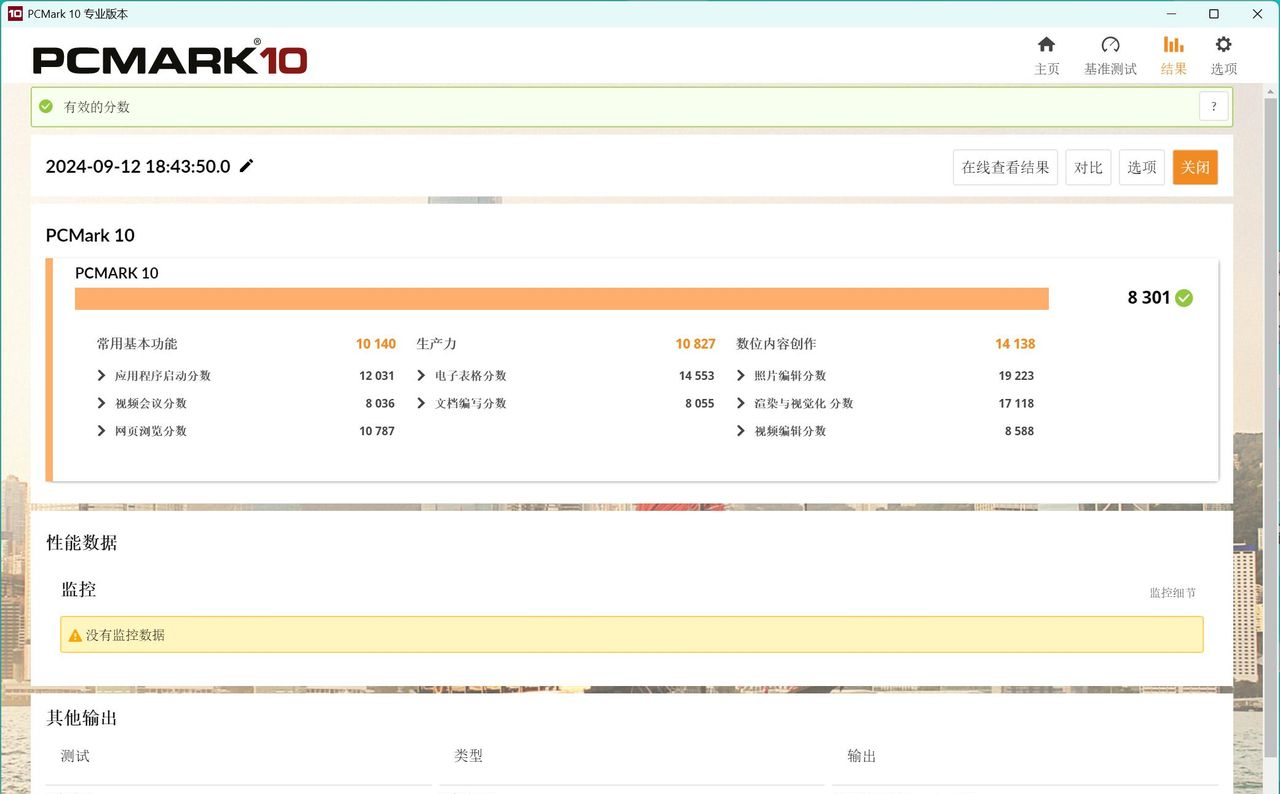Screen dimensions: 1280x794
Task: Click the 常用基本功能 heading
Action: coord(137,344)
